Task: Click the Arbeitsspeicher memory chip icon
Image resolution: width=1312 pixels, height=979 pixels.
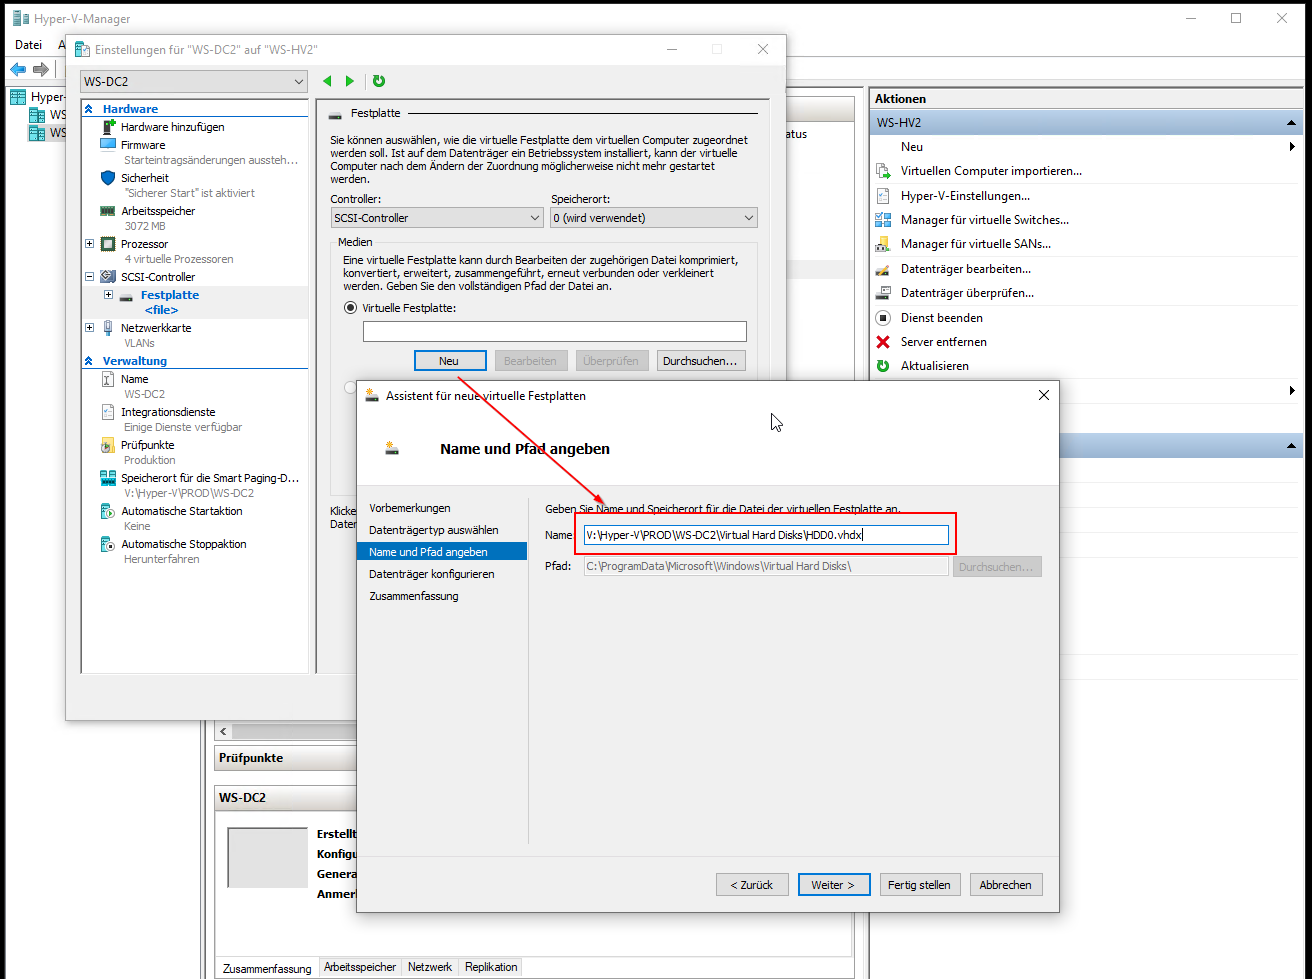Action: tap(108, 211)
